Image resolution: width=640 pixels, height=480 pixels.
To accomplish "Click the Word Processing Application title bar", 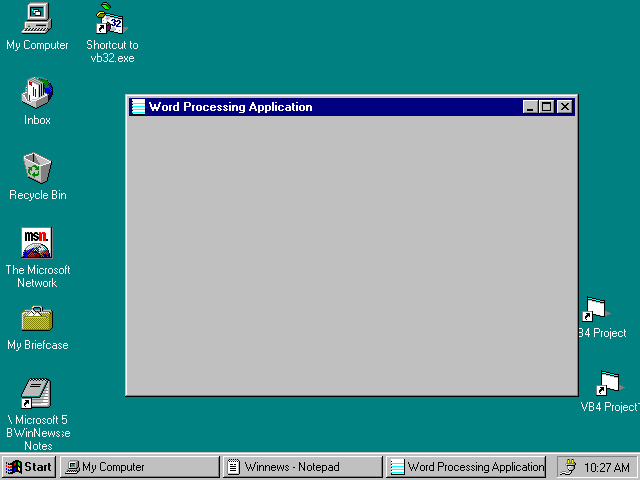I will point(400,107).
